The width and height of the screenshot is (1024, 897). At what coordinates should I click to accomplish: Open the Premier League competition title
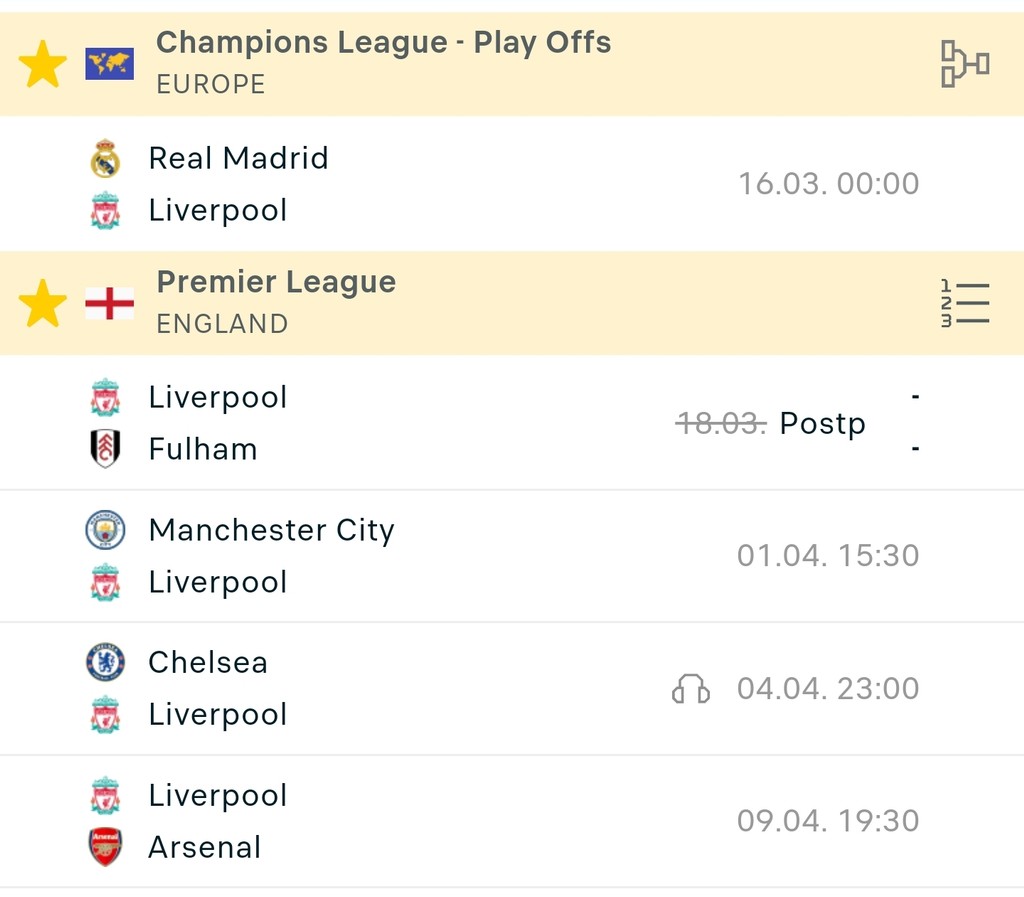pos(276,282)
